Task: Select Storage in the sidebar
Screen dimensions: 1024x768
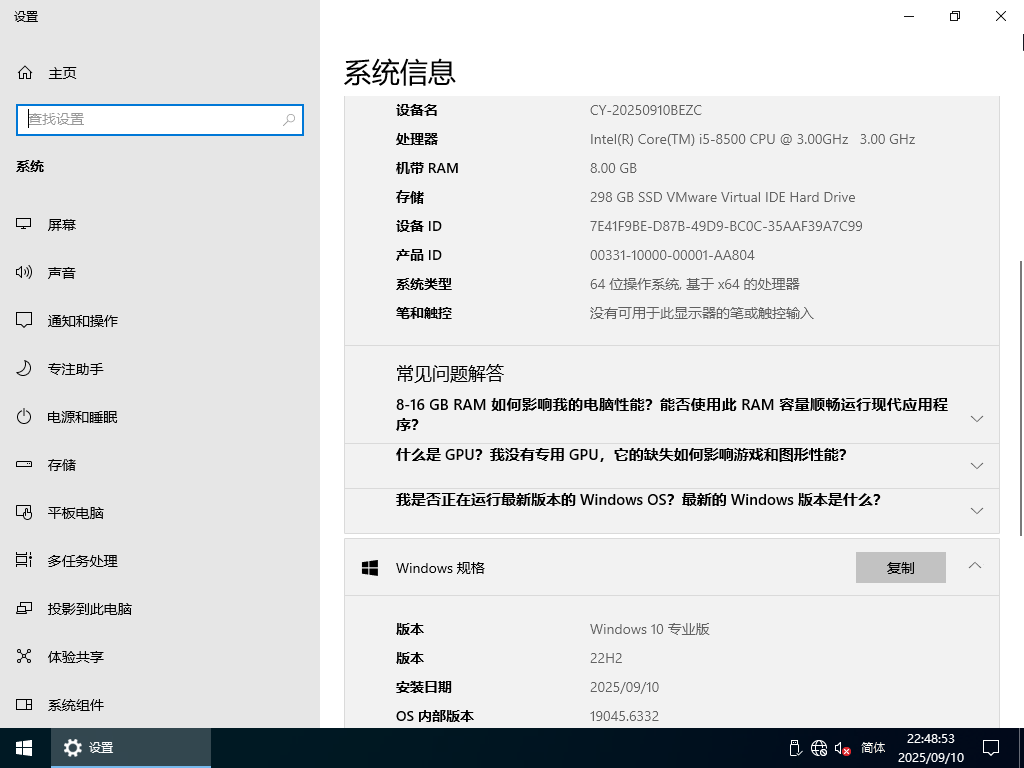Action: [61, 465]
